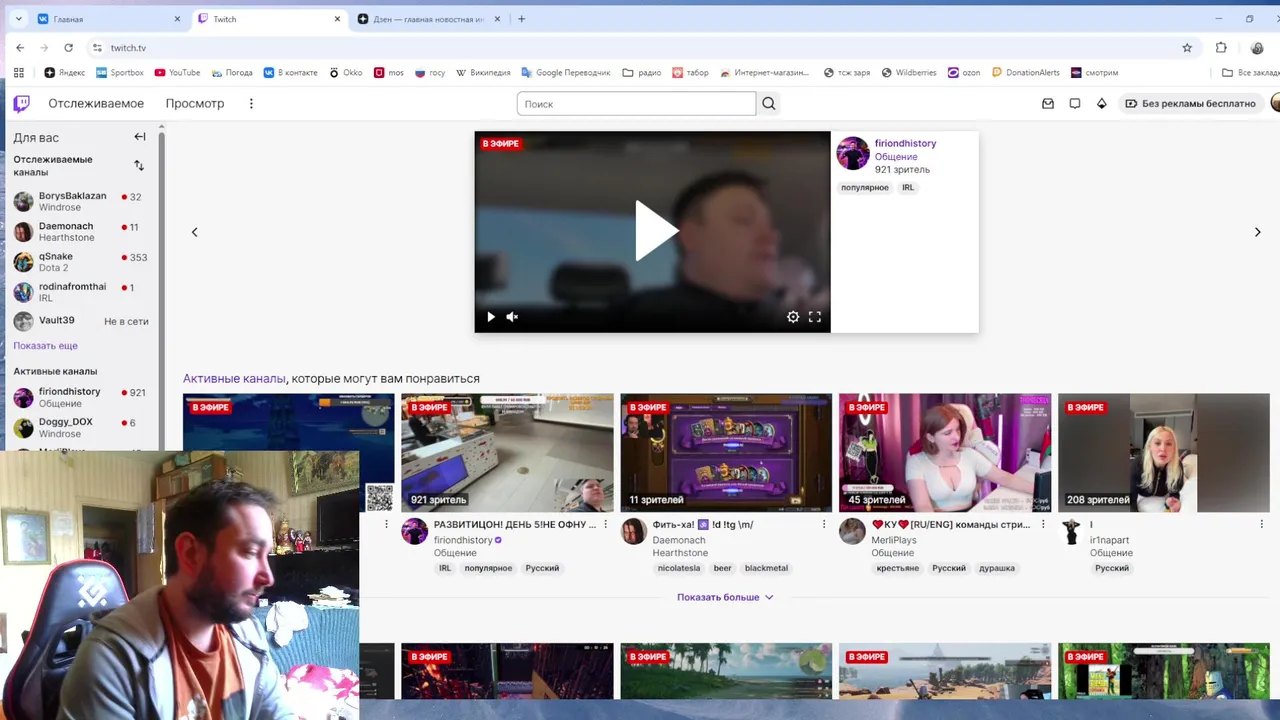Open Daemonach Hearthstone stream thumbnail
Viewport: 1280px width, 720px height.
726,453
